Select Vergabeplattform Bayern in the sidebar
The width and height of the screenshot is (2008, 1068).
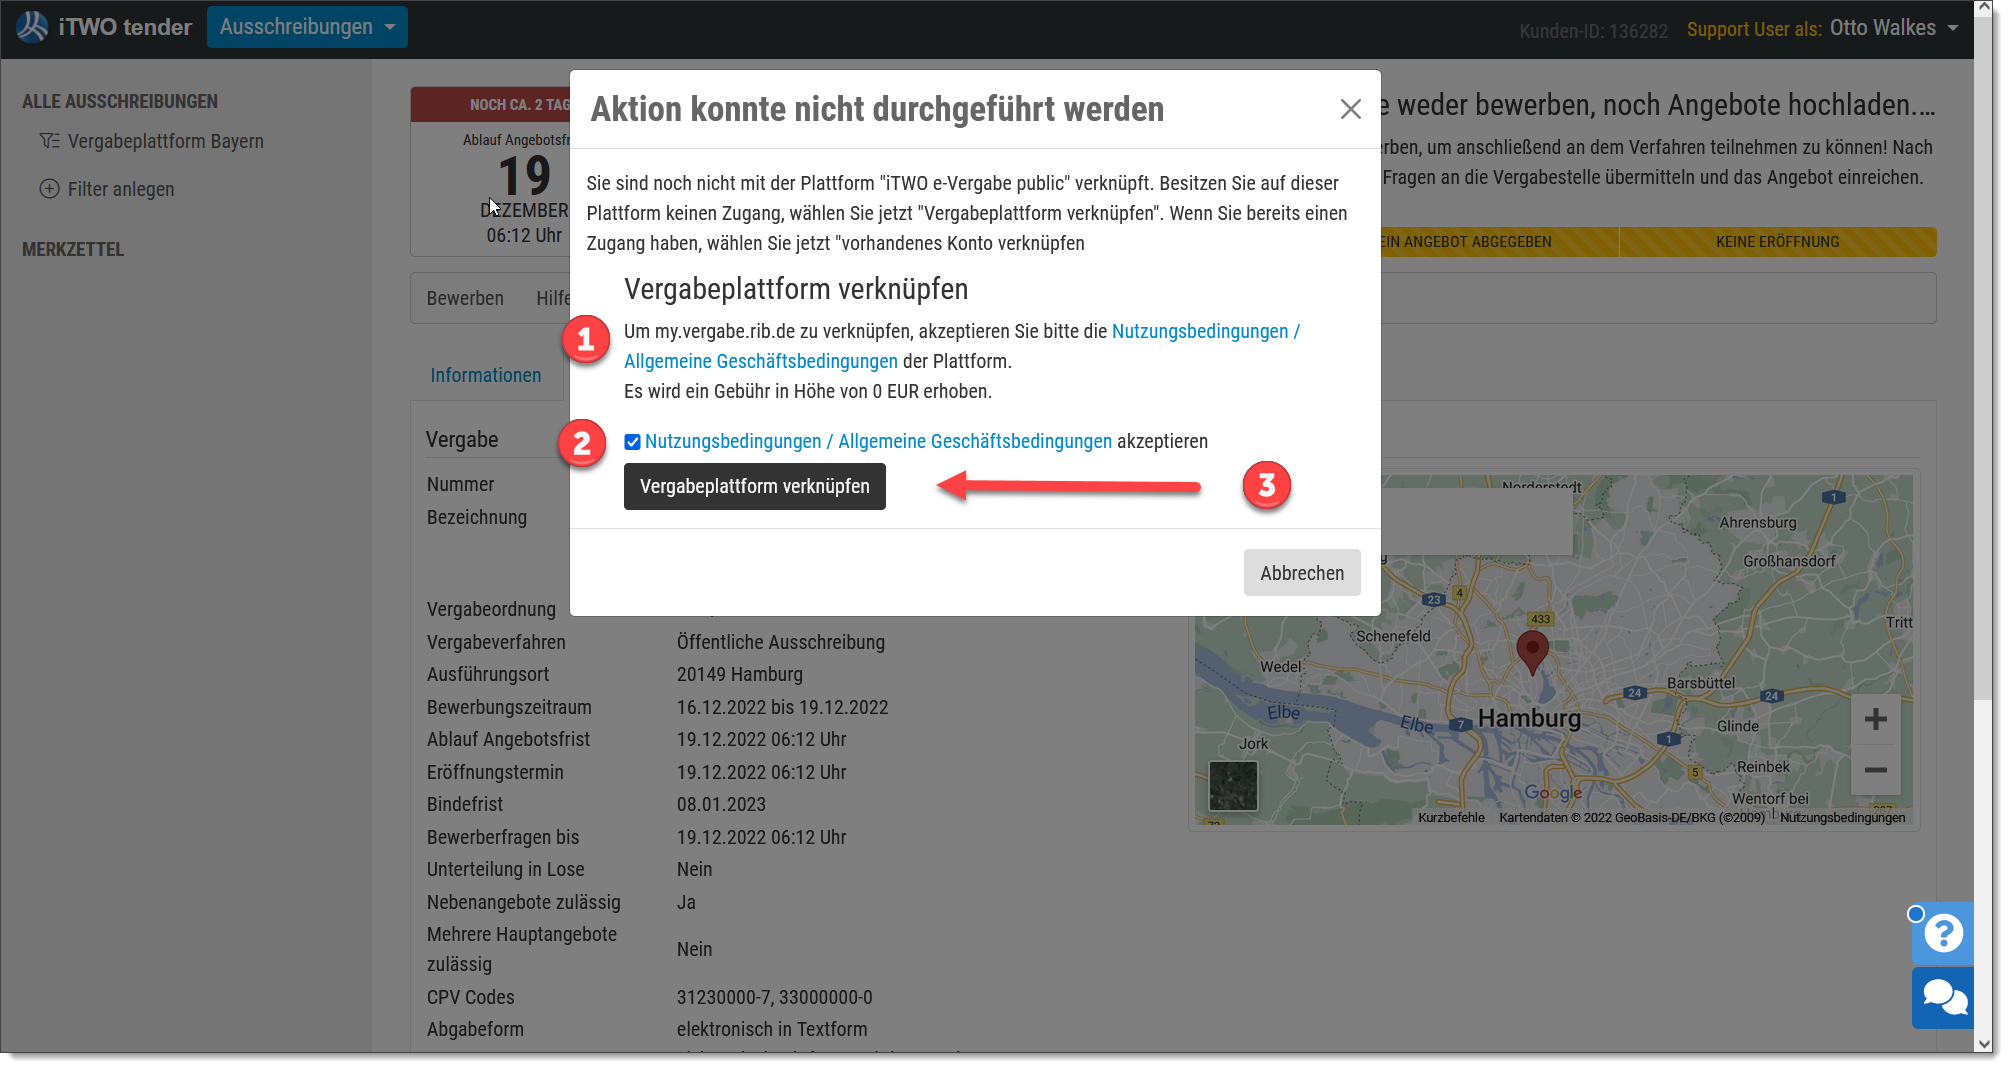click(166, 141)
